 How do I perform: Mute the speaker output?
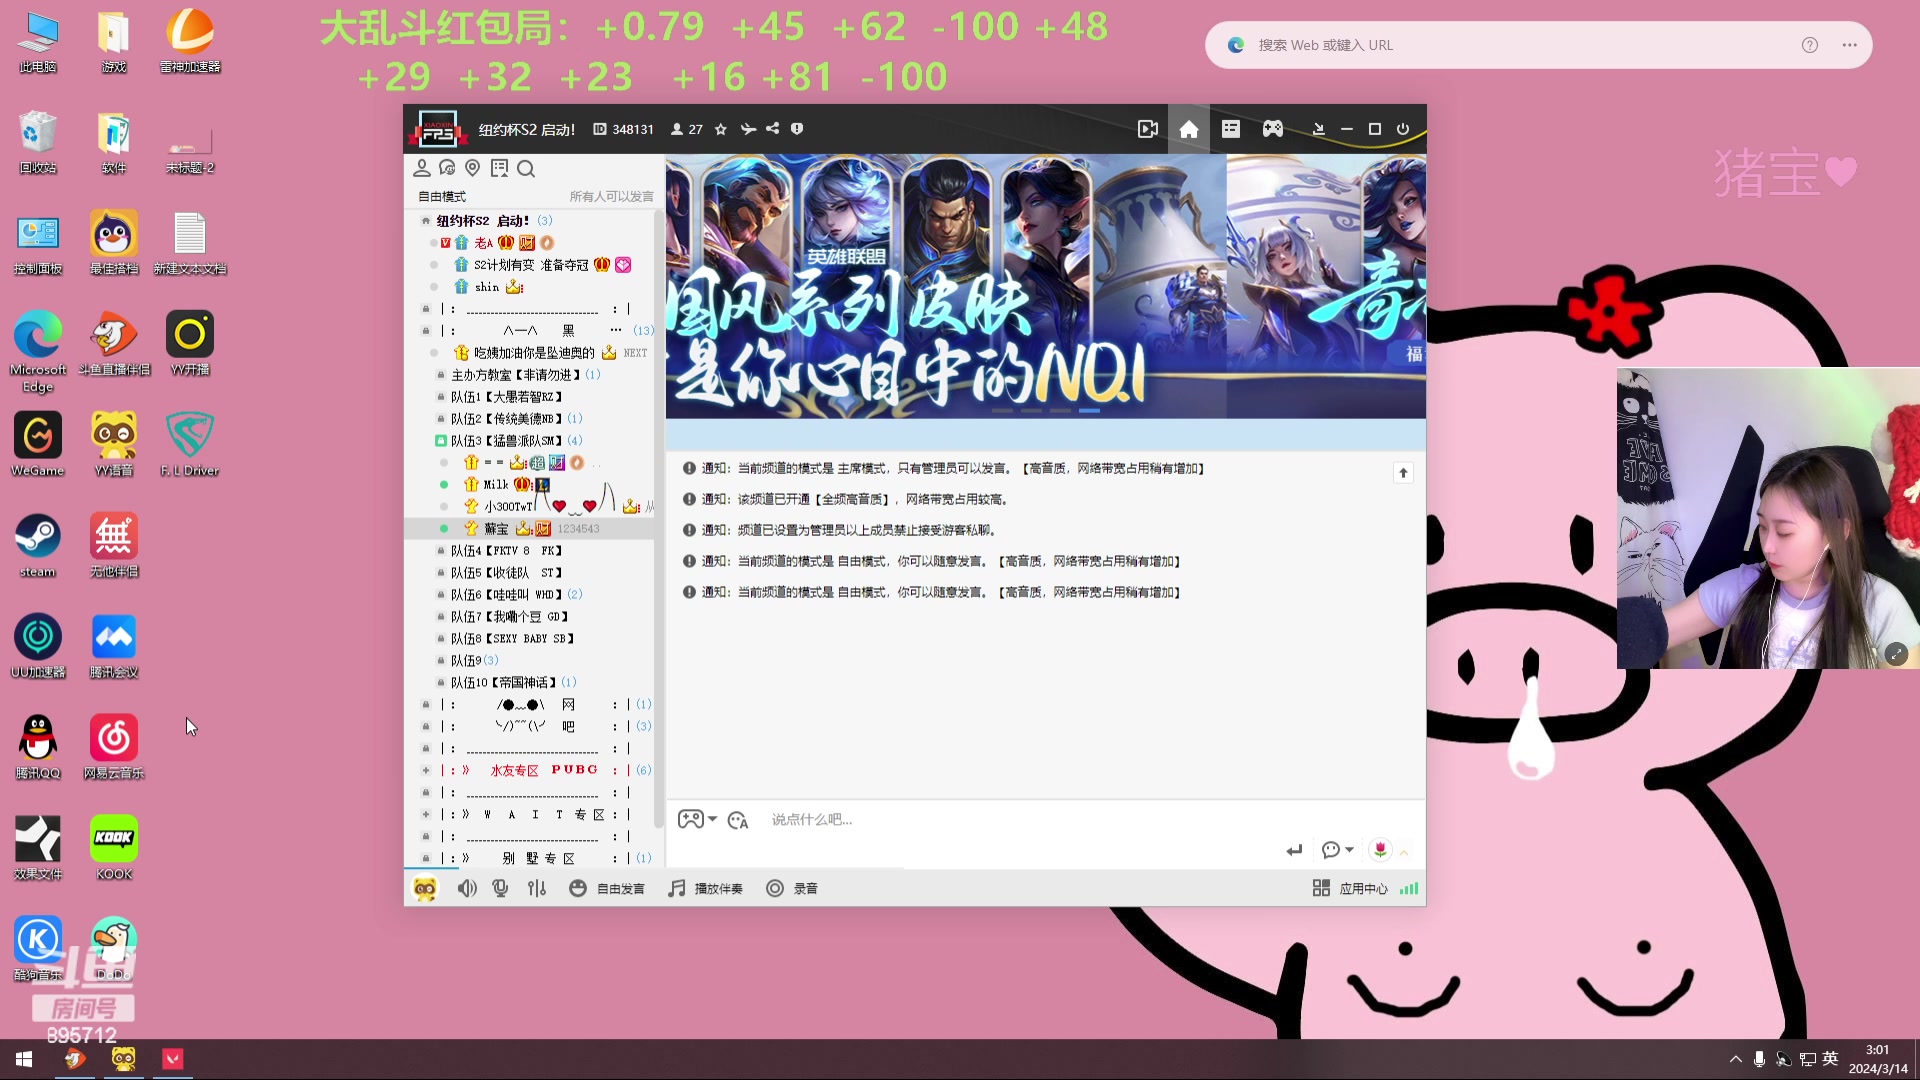coord(466,887)
